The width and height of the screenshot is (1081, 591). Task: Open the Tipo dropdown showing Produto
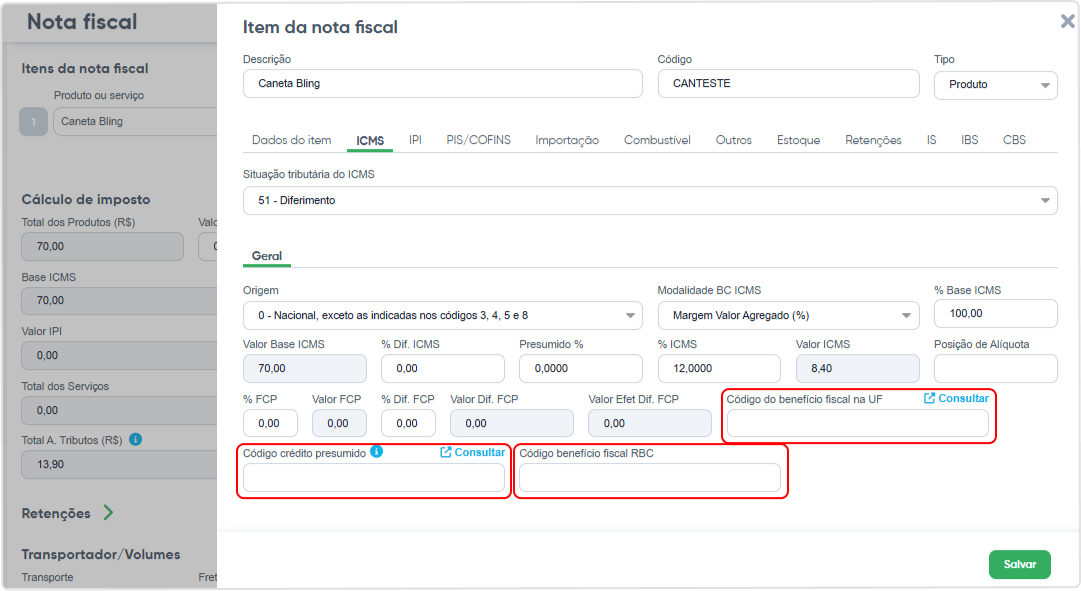[x=996, y=85]
